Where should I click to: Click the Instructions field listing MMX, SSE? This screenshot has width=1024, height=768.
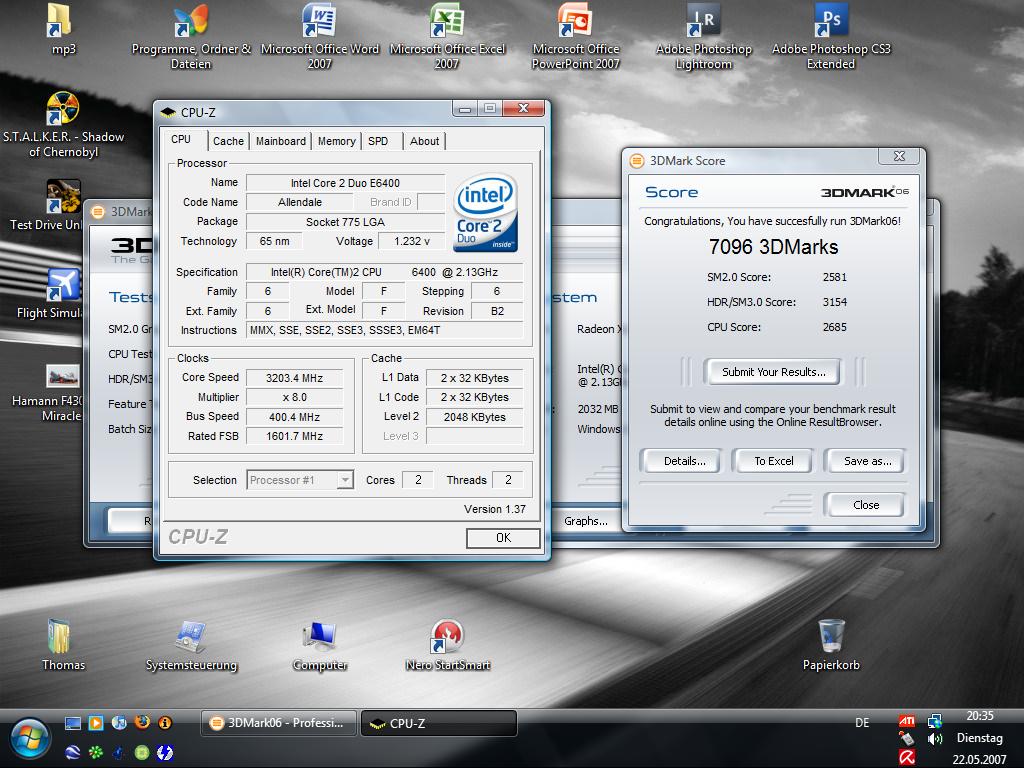(x=385, y=330)
